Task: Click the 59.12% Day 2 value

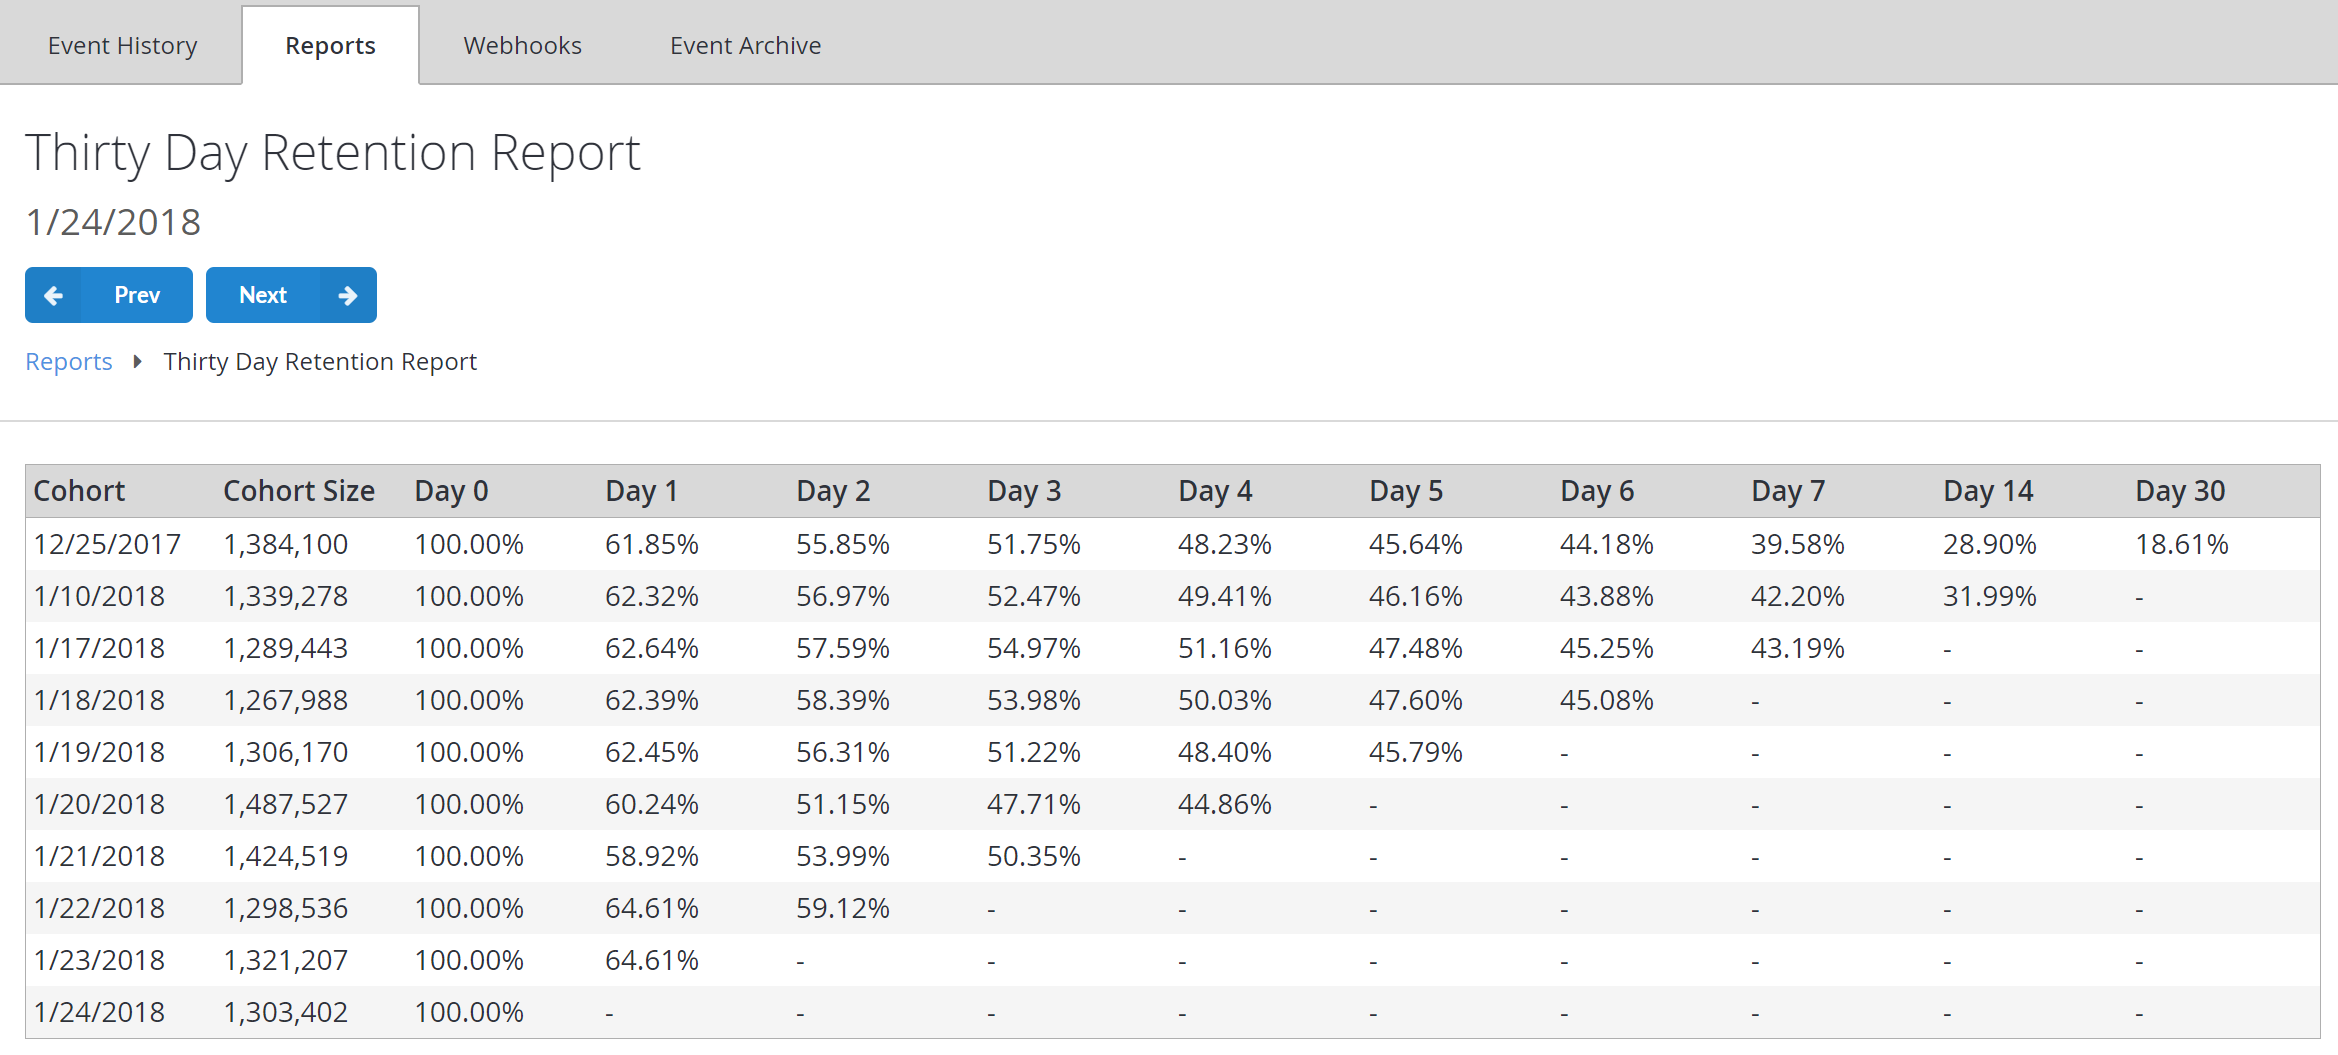Action: 843,908
